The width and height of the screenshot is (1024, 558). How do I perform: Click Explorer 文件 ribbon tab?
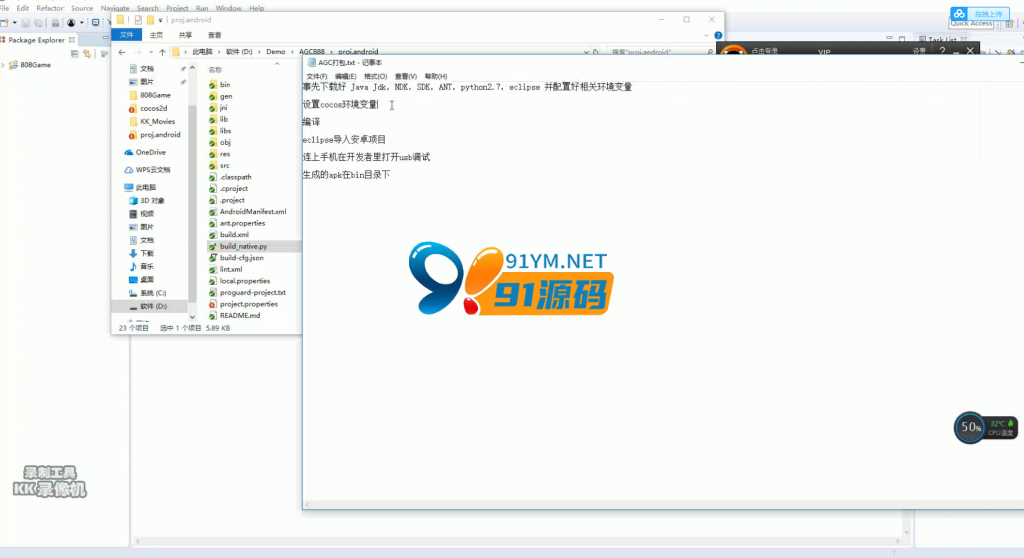127,35
